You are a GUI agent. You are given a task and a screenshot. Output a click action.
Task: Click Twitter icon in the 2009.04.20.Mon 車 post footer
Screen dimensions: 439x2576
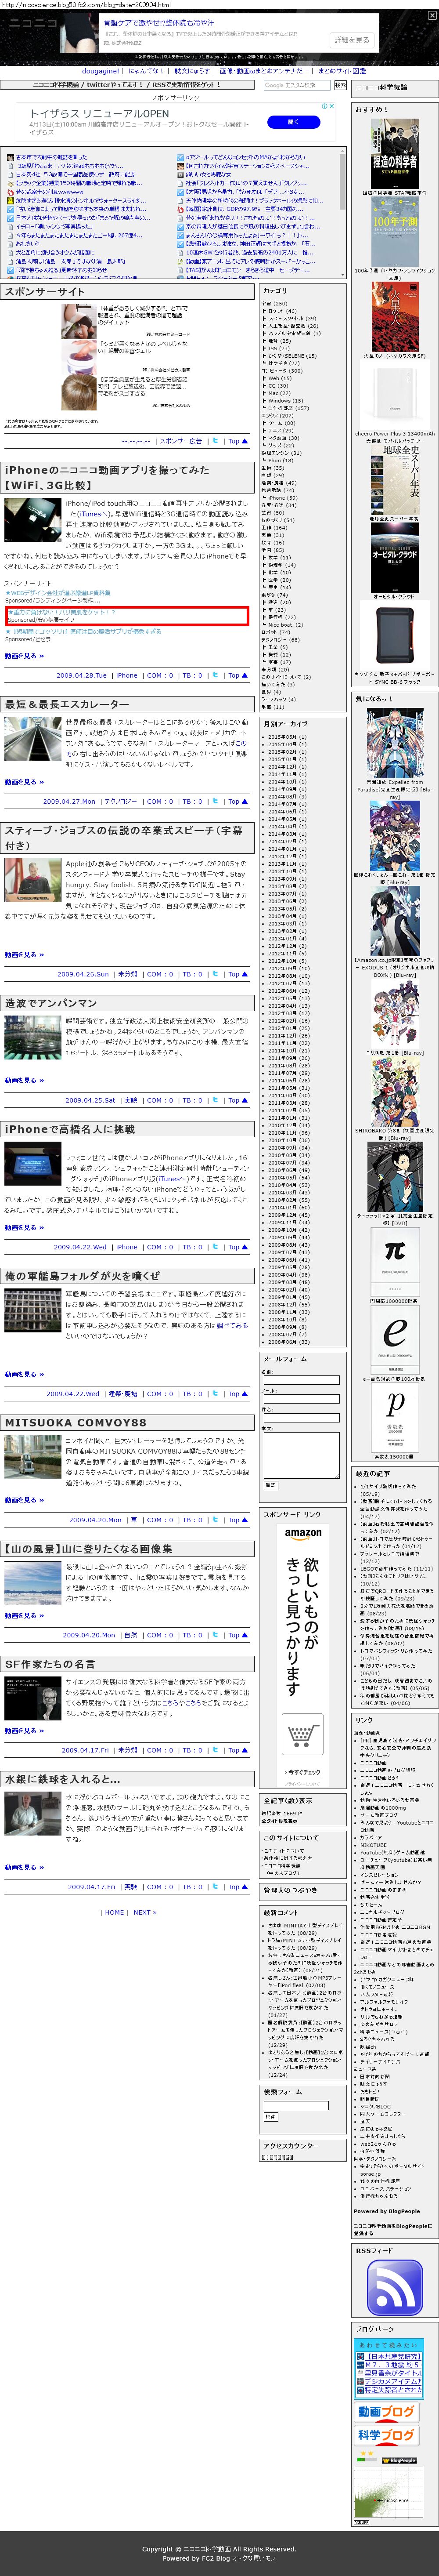tap(215, 1520)
